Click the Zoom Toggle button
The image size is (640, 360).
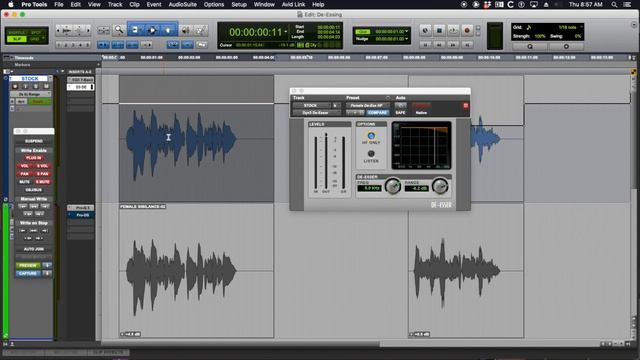(x=103, y=30)
